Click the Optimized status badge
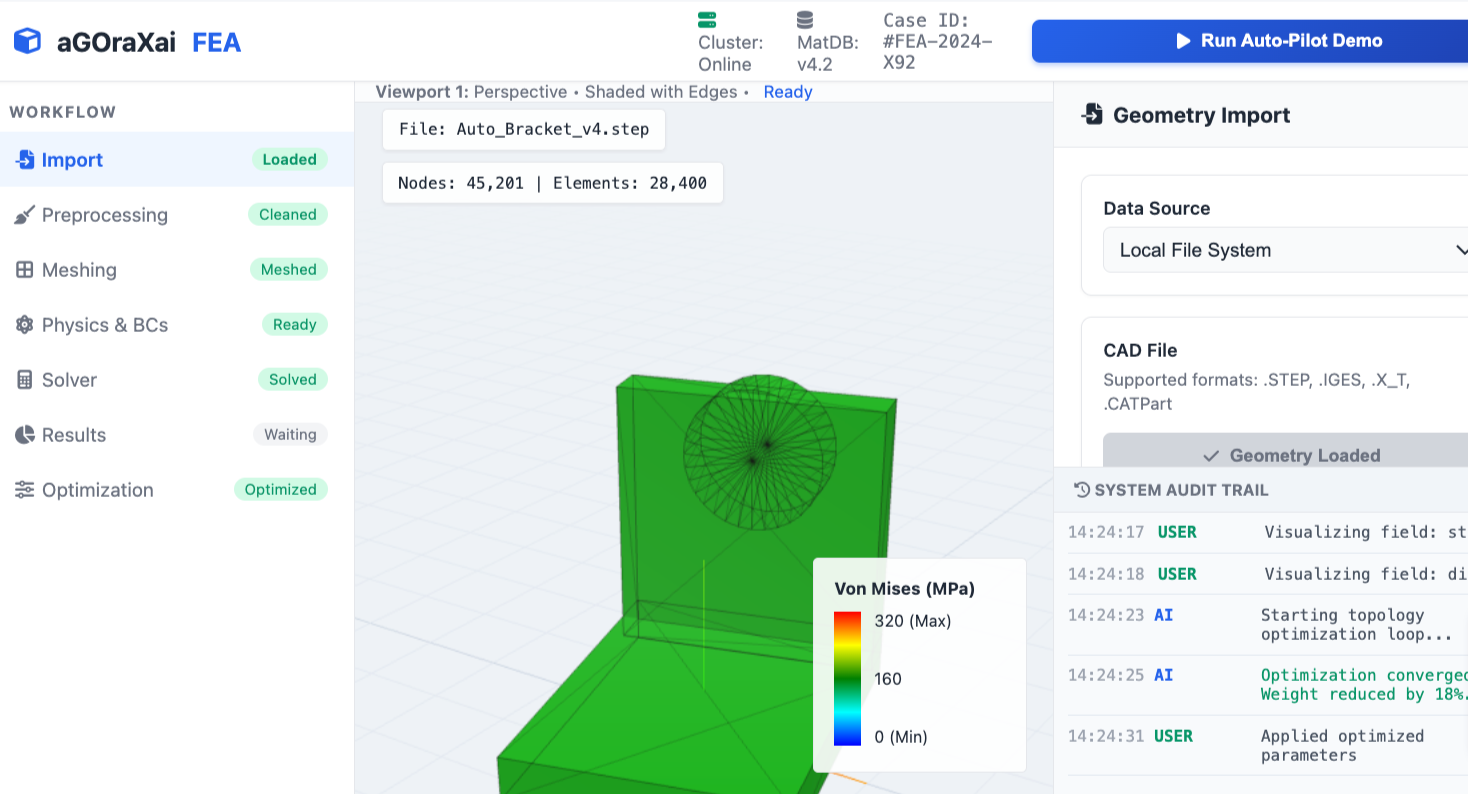The width and height of the screenshot is (1468, 794). point(281,490)
